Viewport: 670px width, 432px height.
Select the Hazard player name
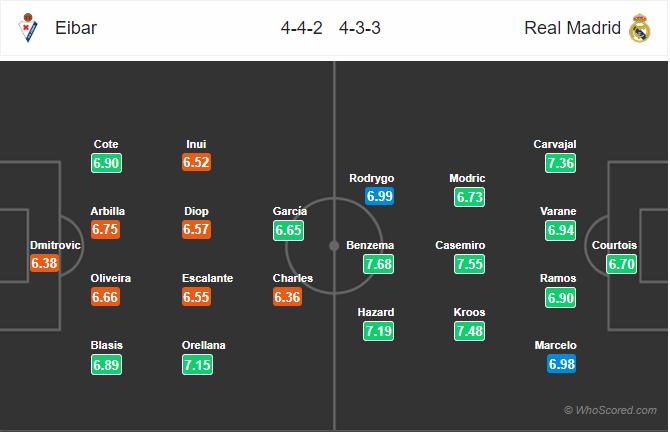(376, 312)
